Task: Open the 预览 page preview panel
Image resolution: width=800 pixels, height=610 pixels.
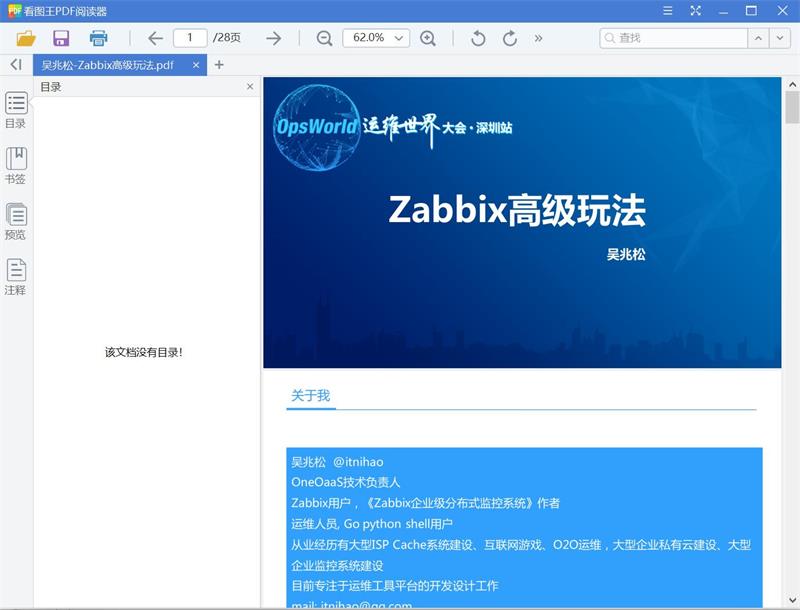Action: click(15, 219)
